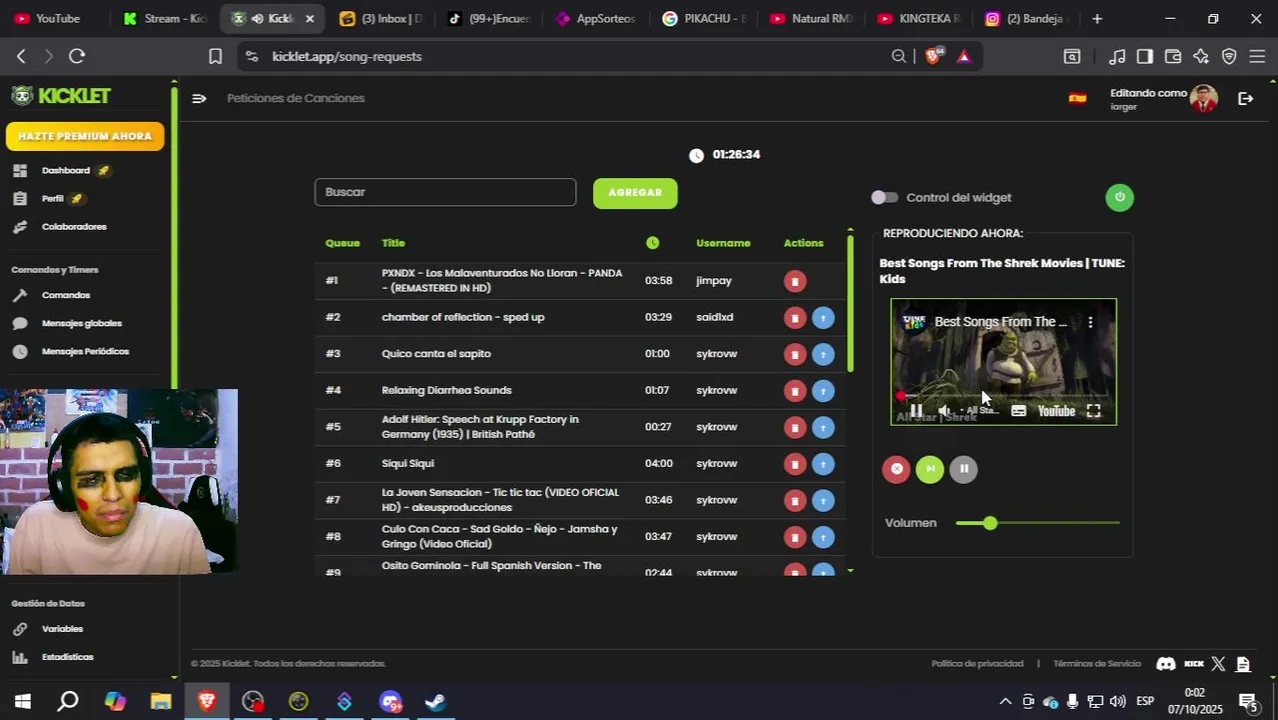This screenshot has height=720, width=1278.
Task: Sort by the clock duration column header
Action: point(653,243)
